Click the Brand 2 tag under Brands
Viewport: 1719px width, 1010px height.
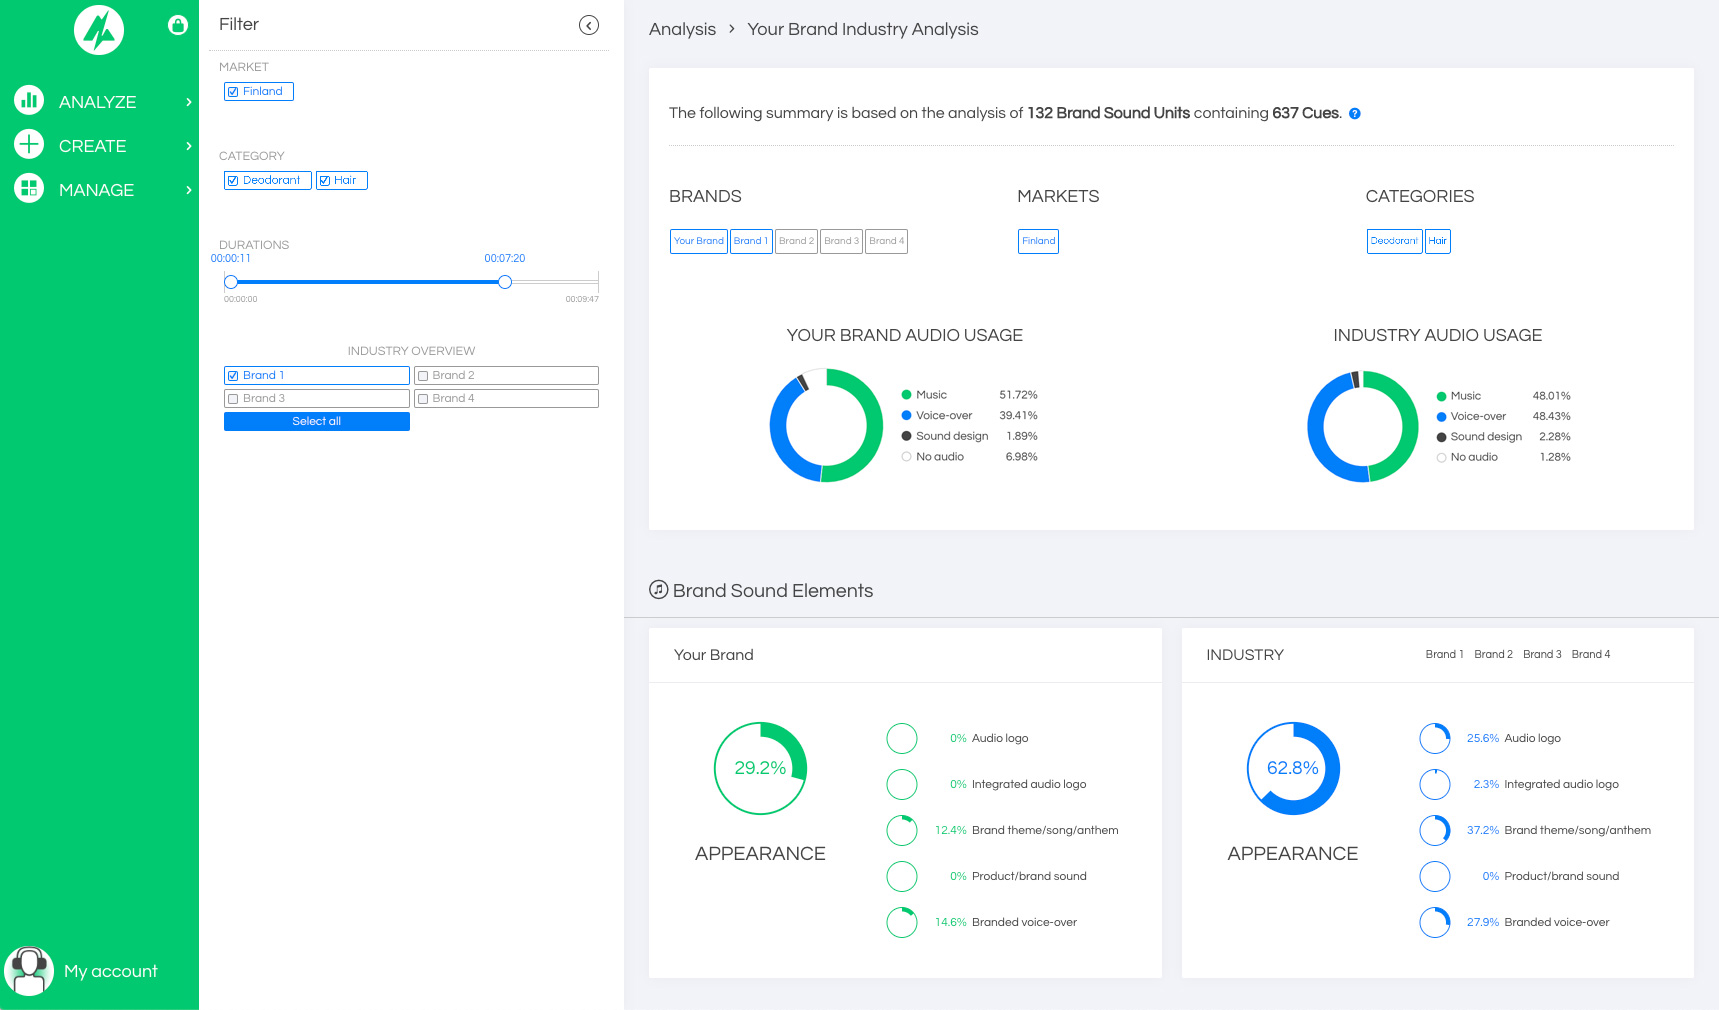(797, 241)
